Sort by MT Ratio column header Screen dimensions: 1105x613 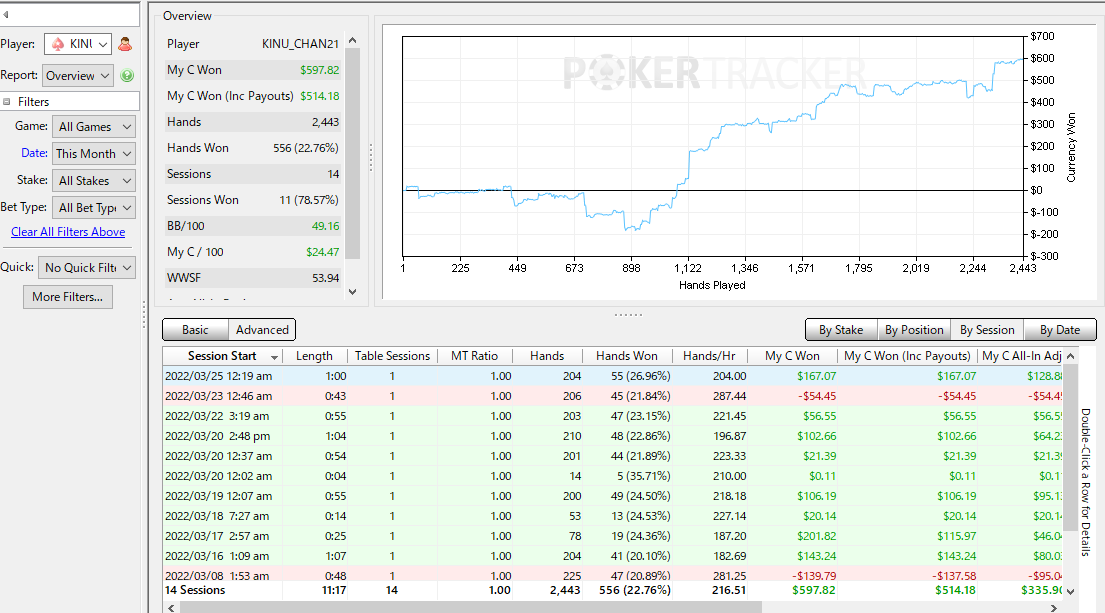pyautogui.click(x=474, y=356)
